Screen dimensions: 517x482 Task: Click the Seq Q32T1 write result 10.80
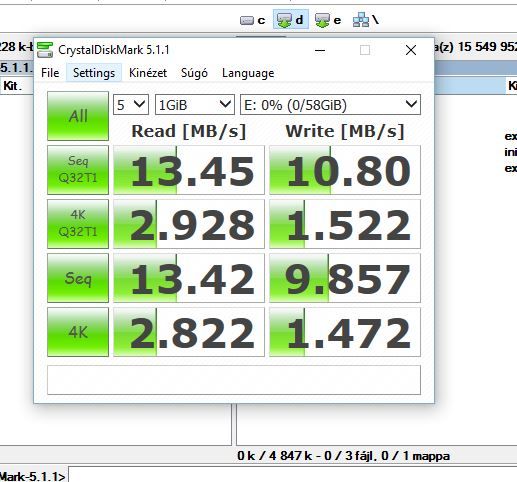345,170
